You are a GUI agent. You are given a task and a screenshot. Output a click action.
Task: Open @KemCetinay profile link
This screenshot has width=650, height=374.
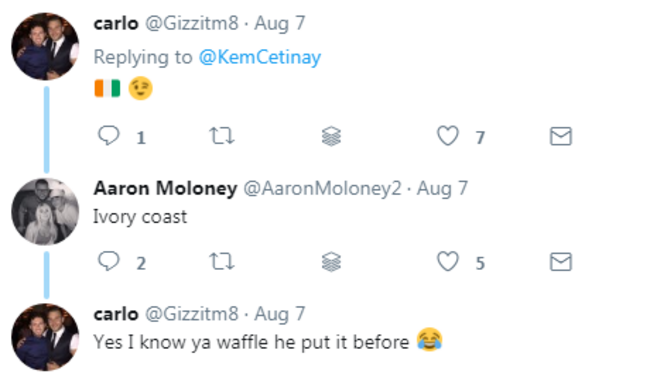coord(260,57)
